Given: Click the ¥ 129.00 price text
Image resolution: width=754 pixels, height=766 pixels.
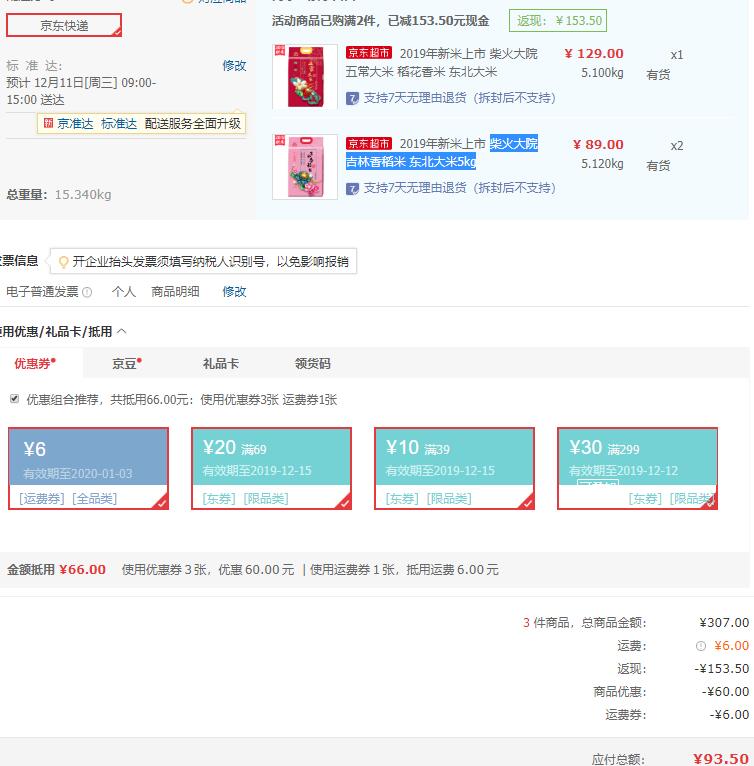Looking at the screenshot, I should (x=594, y=53).
